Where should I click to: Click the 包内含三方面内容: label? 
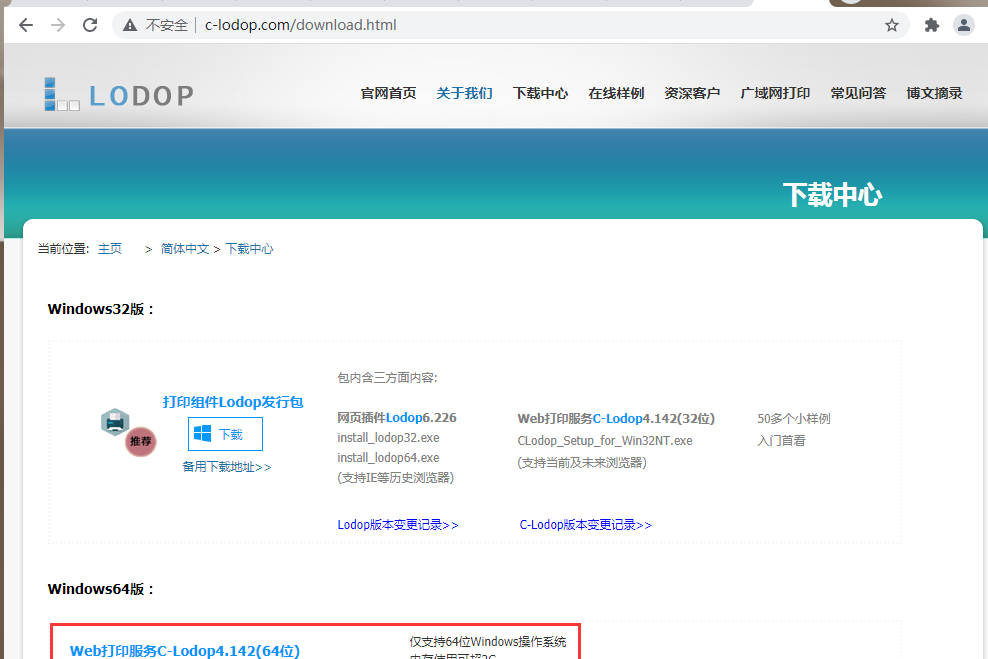point(388,378)
